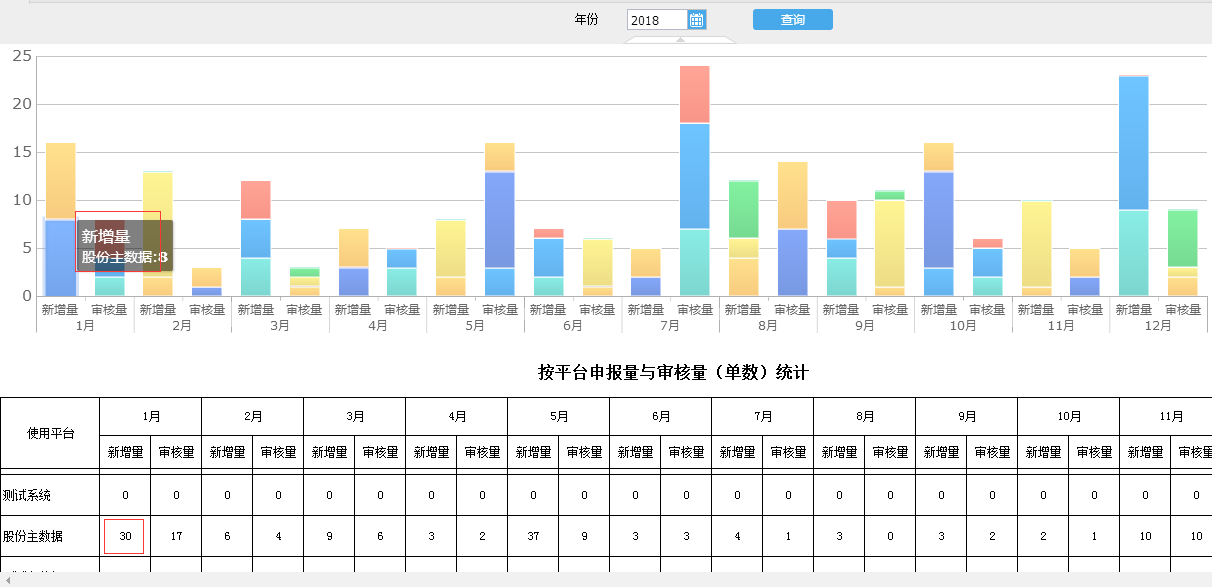1212x587 pixels.
Task: Click the cell showing 37 under May 新增量
Action: tap(532, 536)
